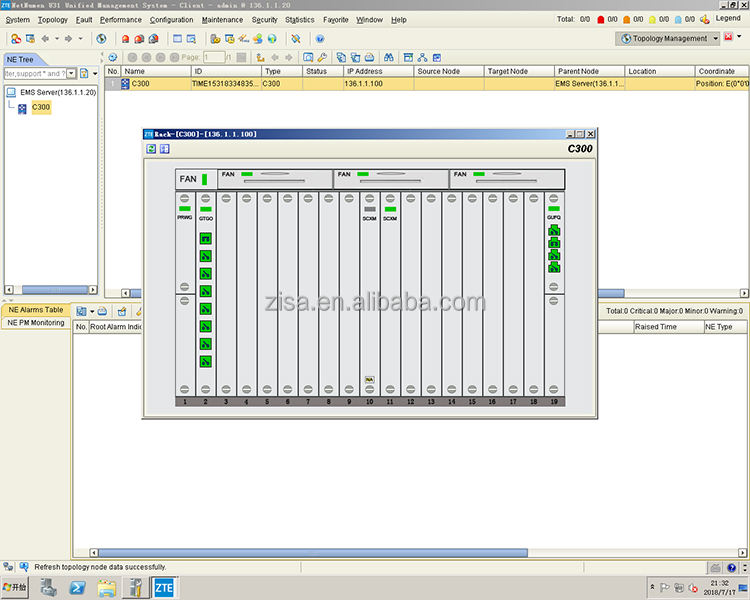Click the NE Tree search input field
Viewport: 750px width, 600px height.
pyautogui.click(x=34, y=73)
